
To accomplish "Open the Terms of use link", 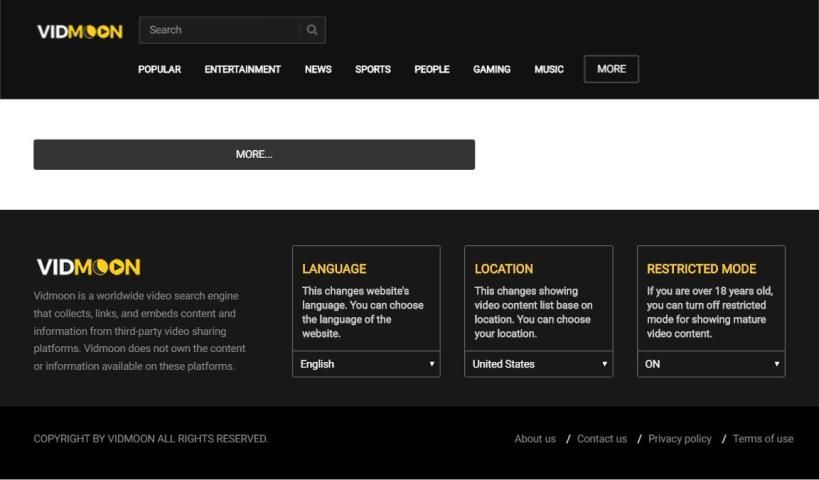I will 763,439.
